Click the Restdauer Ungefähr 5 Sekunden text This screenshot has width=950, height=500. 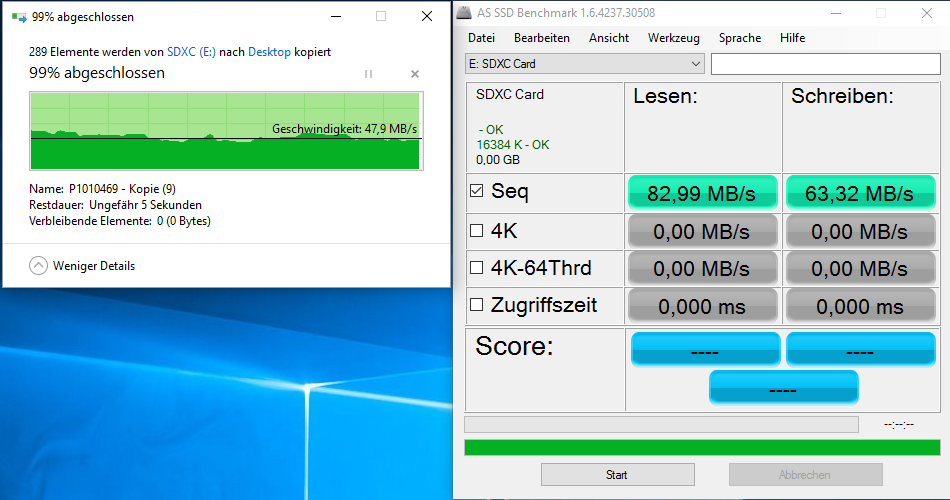116,205
